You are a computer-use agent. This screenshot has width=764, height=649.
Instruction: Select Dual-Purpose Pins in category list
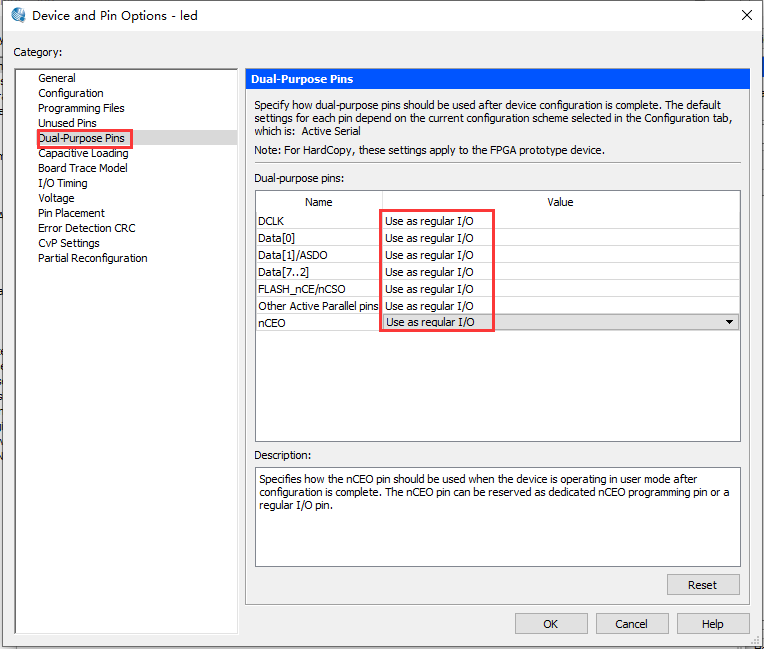coord(82,138)
